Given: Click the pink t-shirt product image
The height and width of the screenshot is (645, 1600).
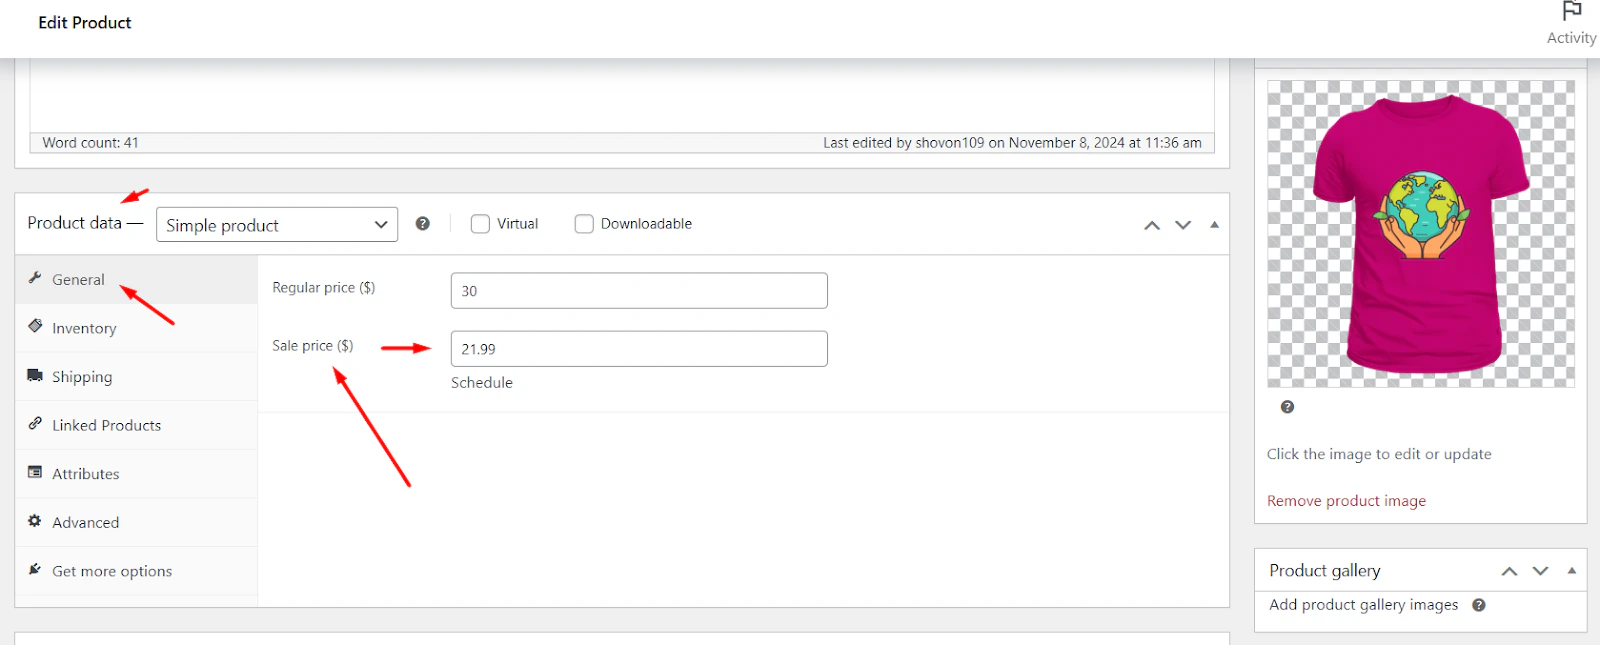Looking at the screenshot, I should pyautogui.click(x=1421, y=234).
